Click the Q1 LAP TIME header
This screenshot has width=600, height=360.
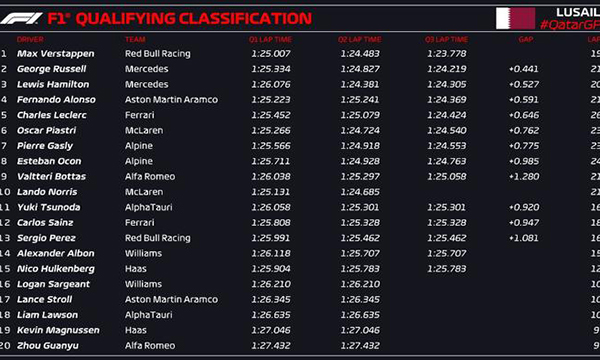pos(270,39)
